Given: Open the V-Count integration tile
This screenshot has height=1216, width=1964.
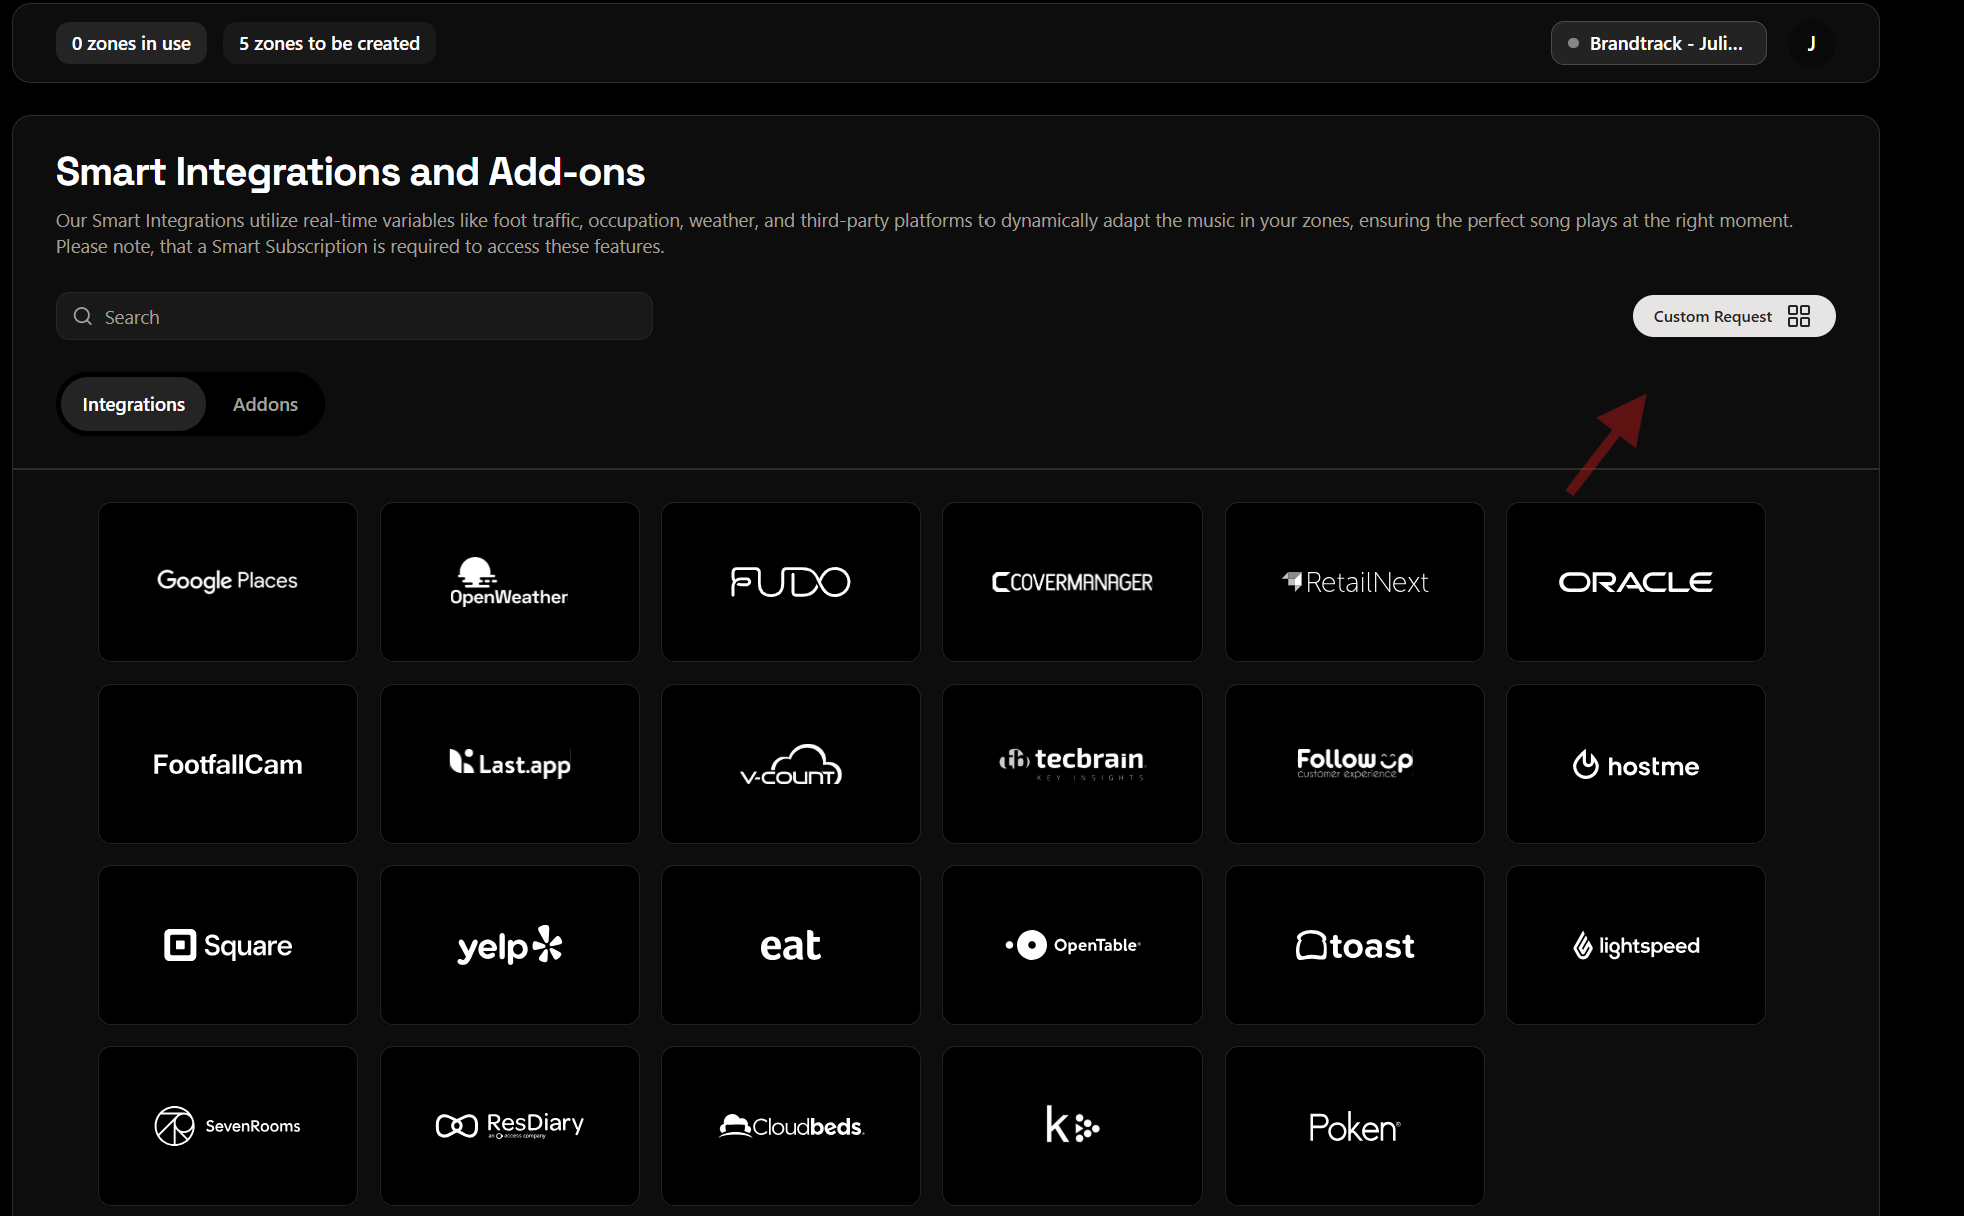Looking at the screenshot, I should coord(790,763).
